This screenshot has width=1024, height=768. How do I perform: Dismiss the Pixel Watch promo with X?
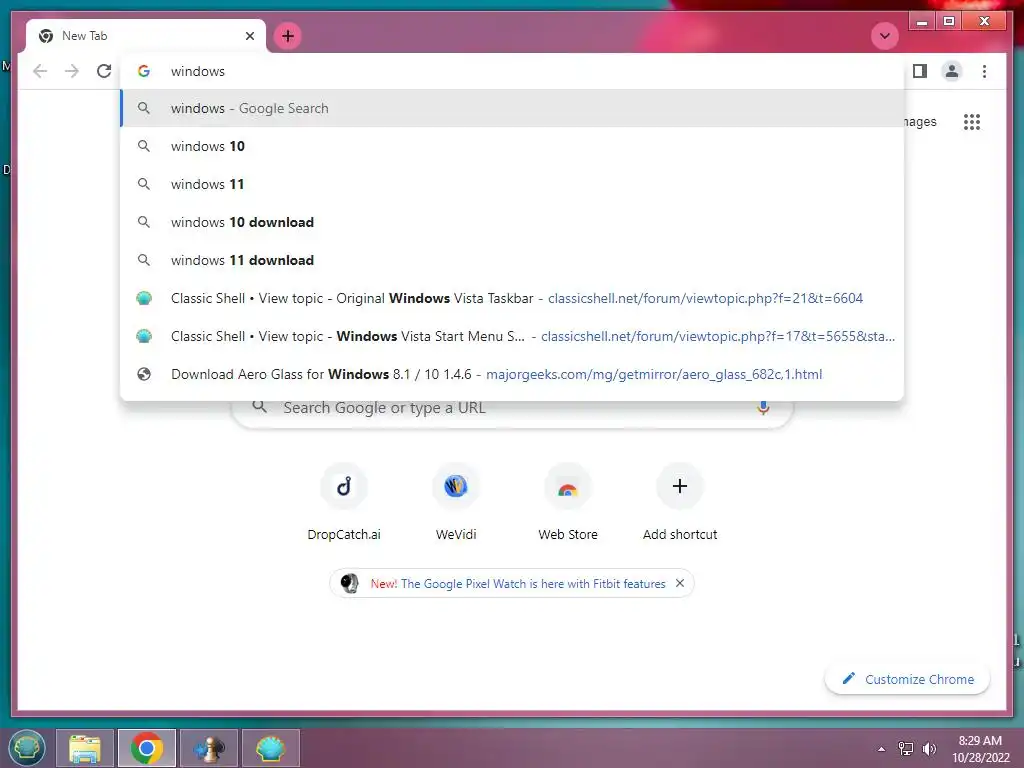pyautogui.click(x=680, y=583)
